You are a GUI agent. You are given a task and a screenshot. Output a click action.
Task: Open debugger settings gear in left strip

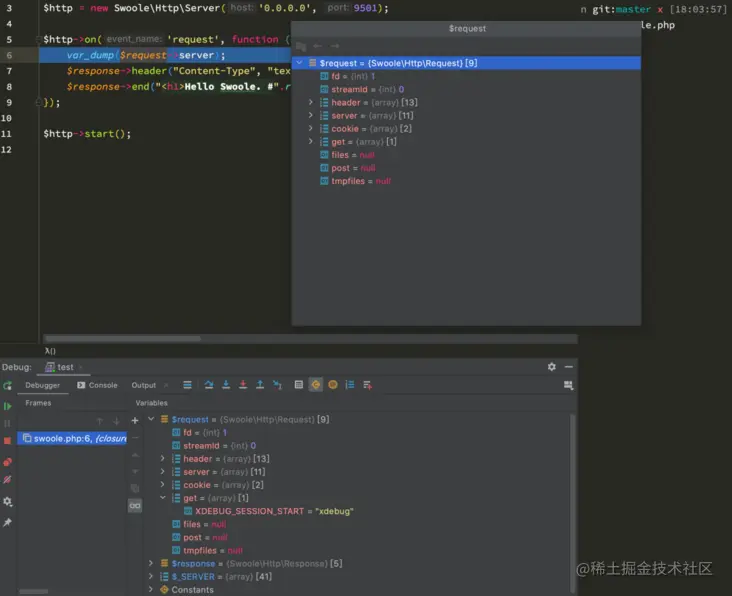[x=7, y=502]
